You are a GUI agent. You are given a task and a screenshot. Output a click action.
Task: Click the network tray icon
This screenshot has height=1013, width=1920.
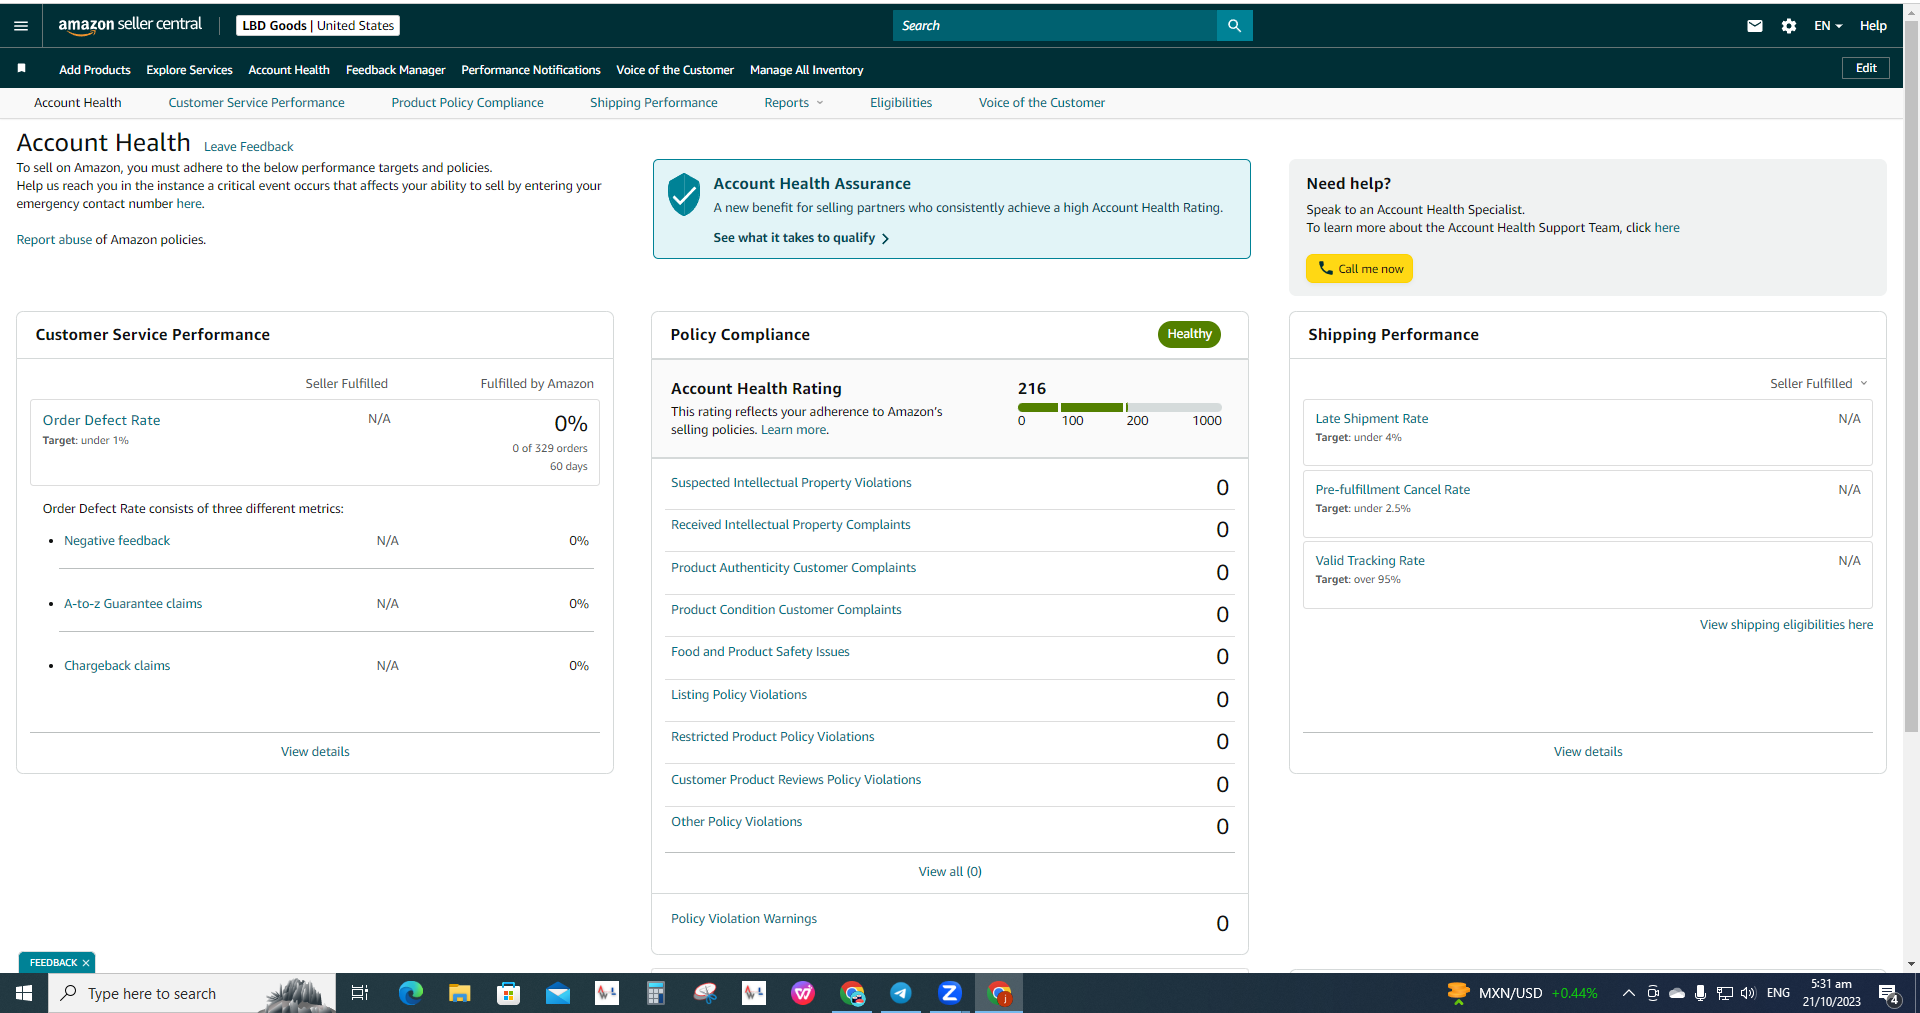1725,993
